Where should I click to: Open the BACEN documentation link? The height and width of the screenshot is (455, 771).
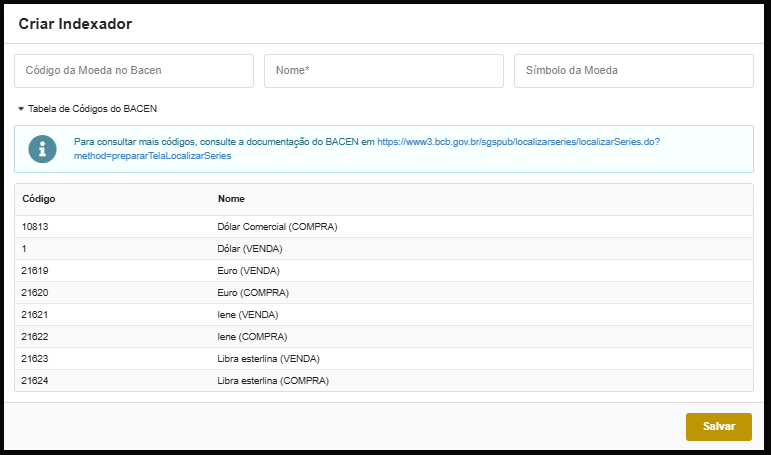(518, 142)
